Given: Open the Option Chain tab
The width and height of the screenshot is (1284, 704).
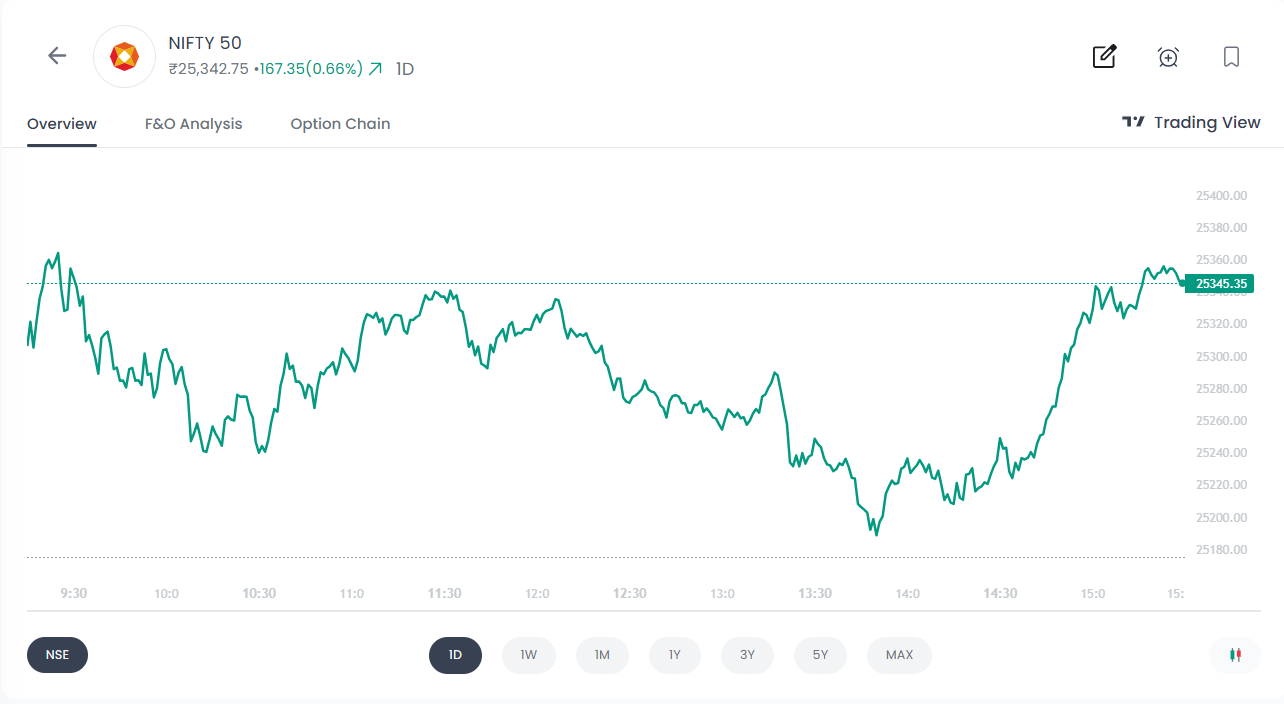Looking at the screenshot, I should [340, 124].
